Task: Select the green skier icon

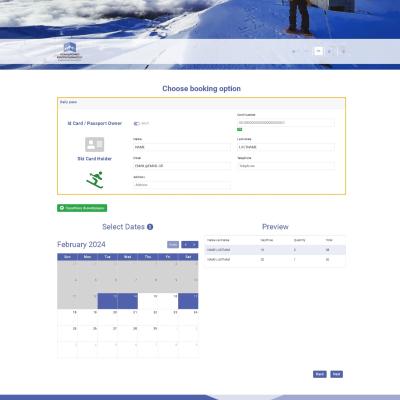Action: [x=95, y=180]
